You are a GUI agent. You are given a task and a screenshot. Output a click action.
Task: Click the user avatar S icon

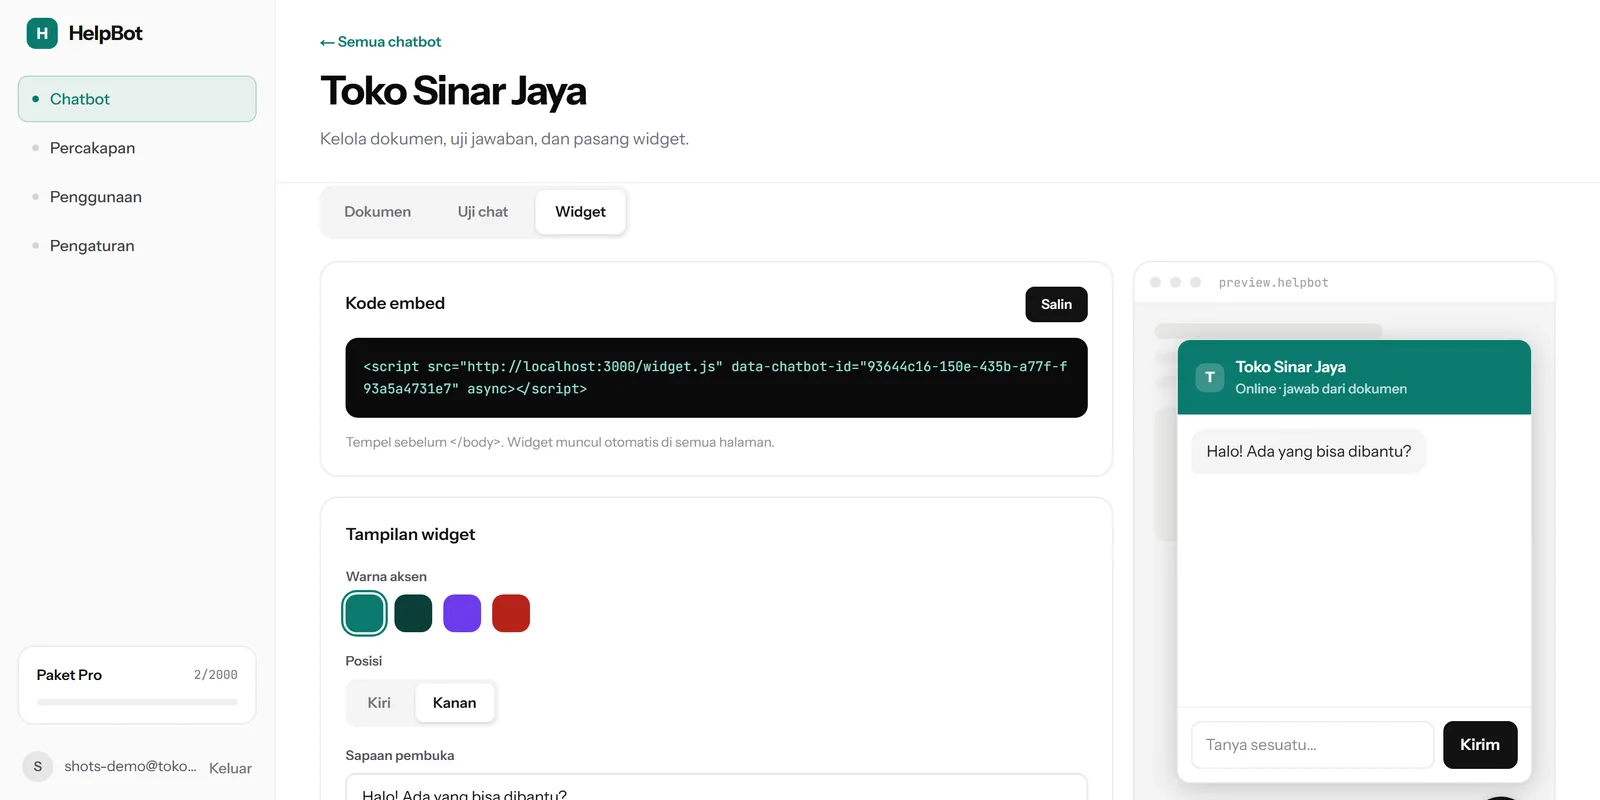pos(38,766)
